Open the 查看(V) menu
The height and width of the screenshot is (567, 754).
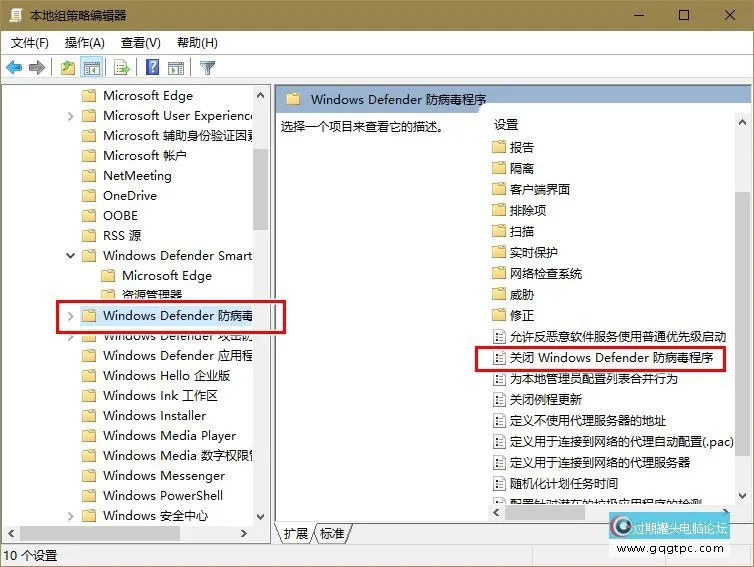(x=140, y=43)
